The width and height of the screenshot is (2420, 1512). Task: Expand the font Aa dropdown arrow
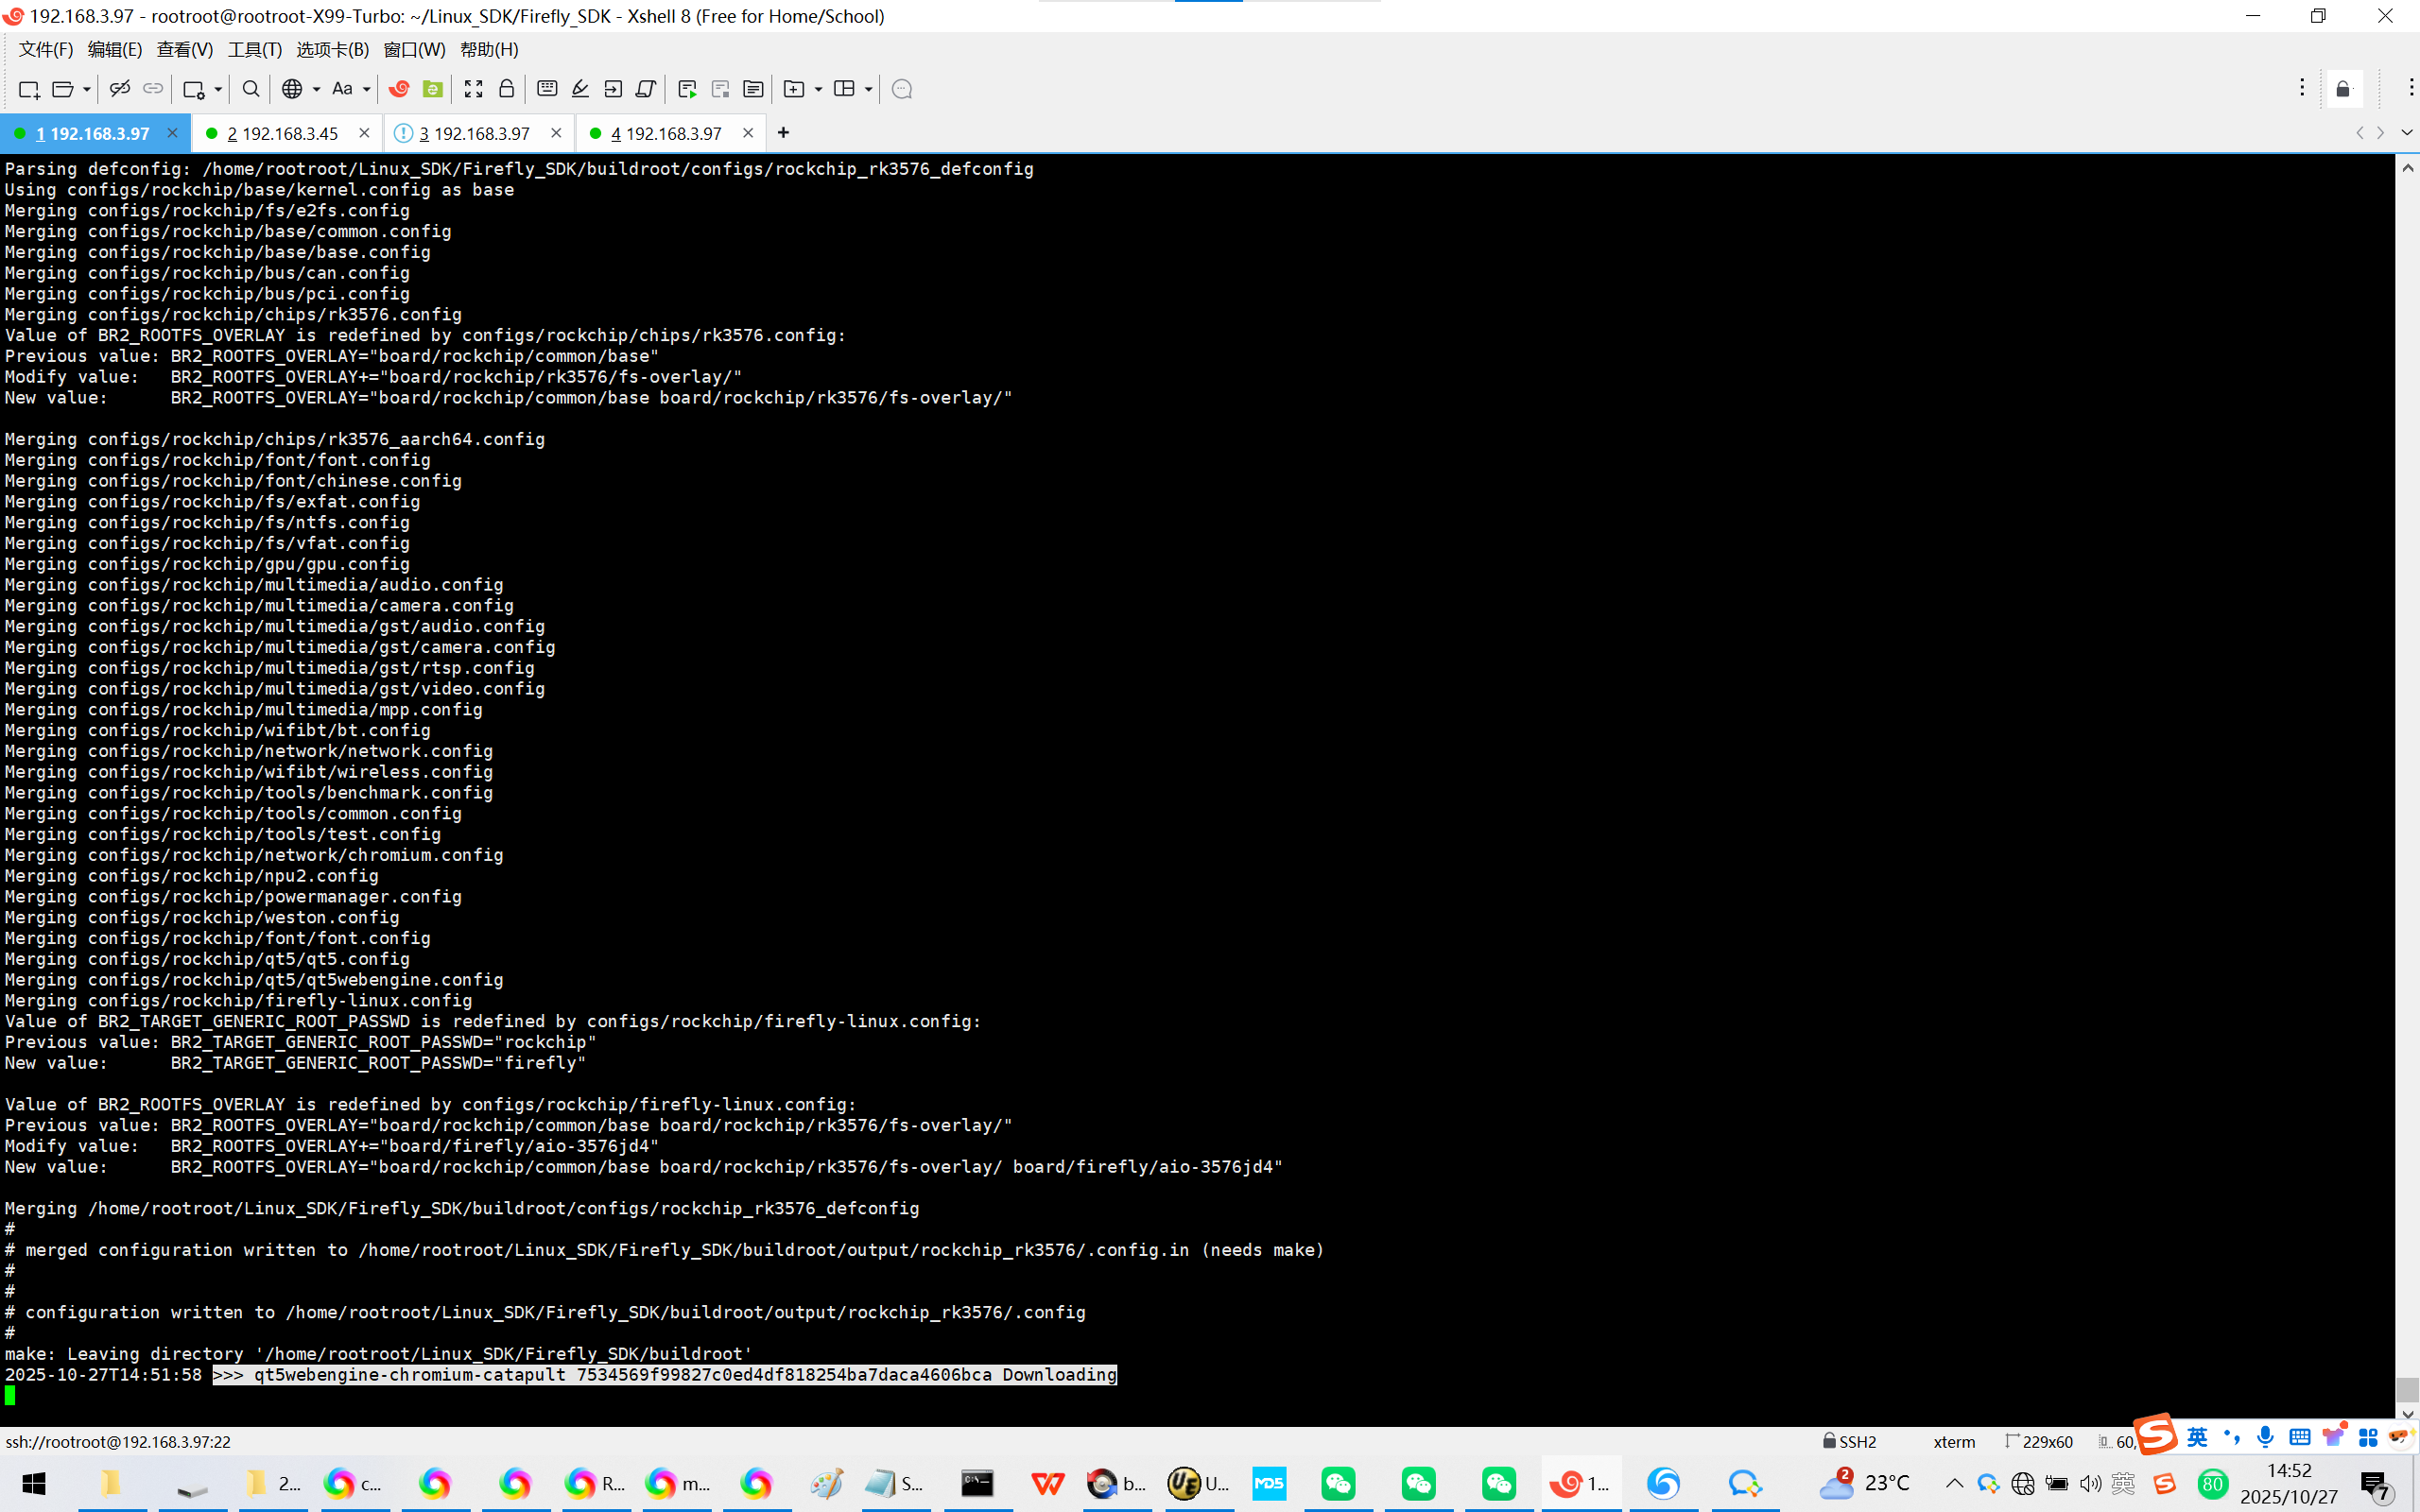click(x=367, y=89)
